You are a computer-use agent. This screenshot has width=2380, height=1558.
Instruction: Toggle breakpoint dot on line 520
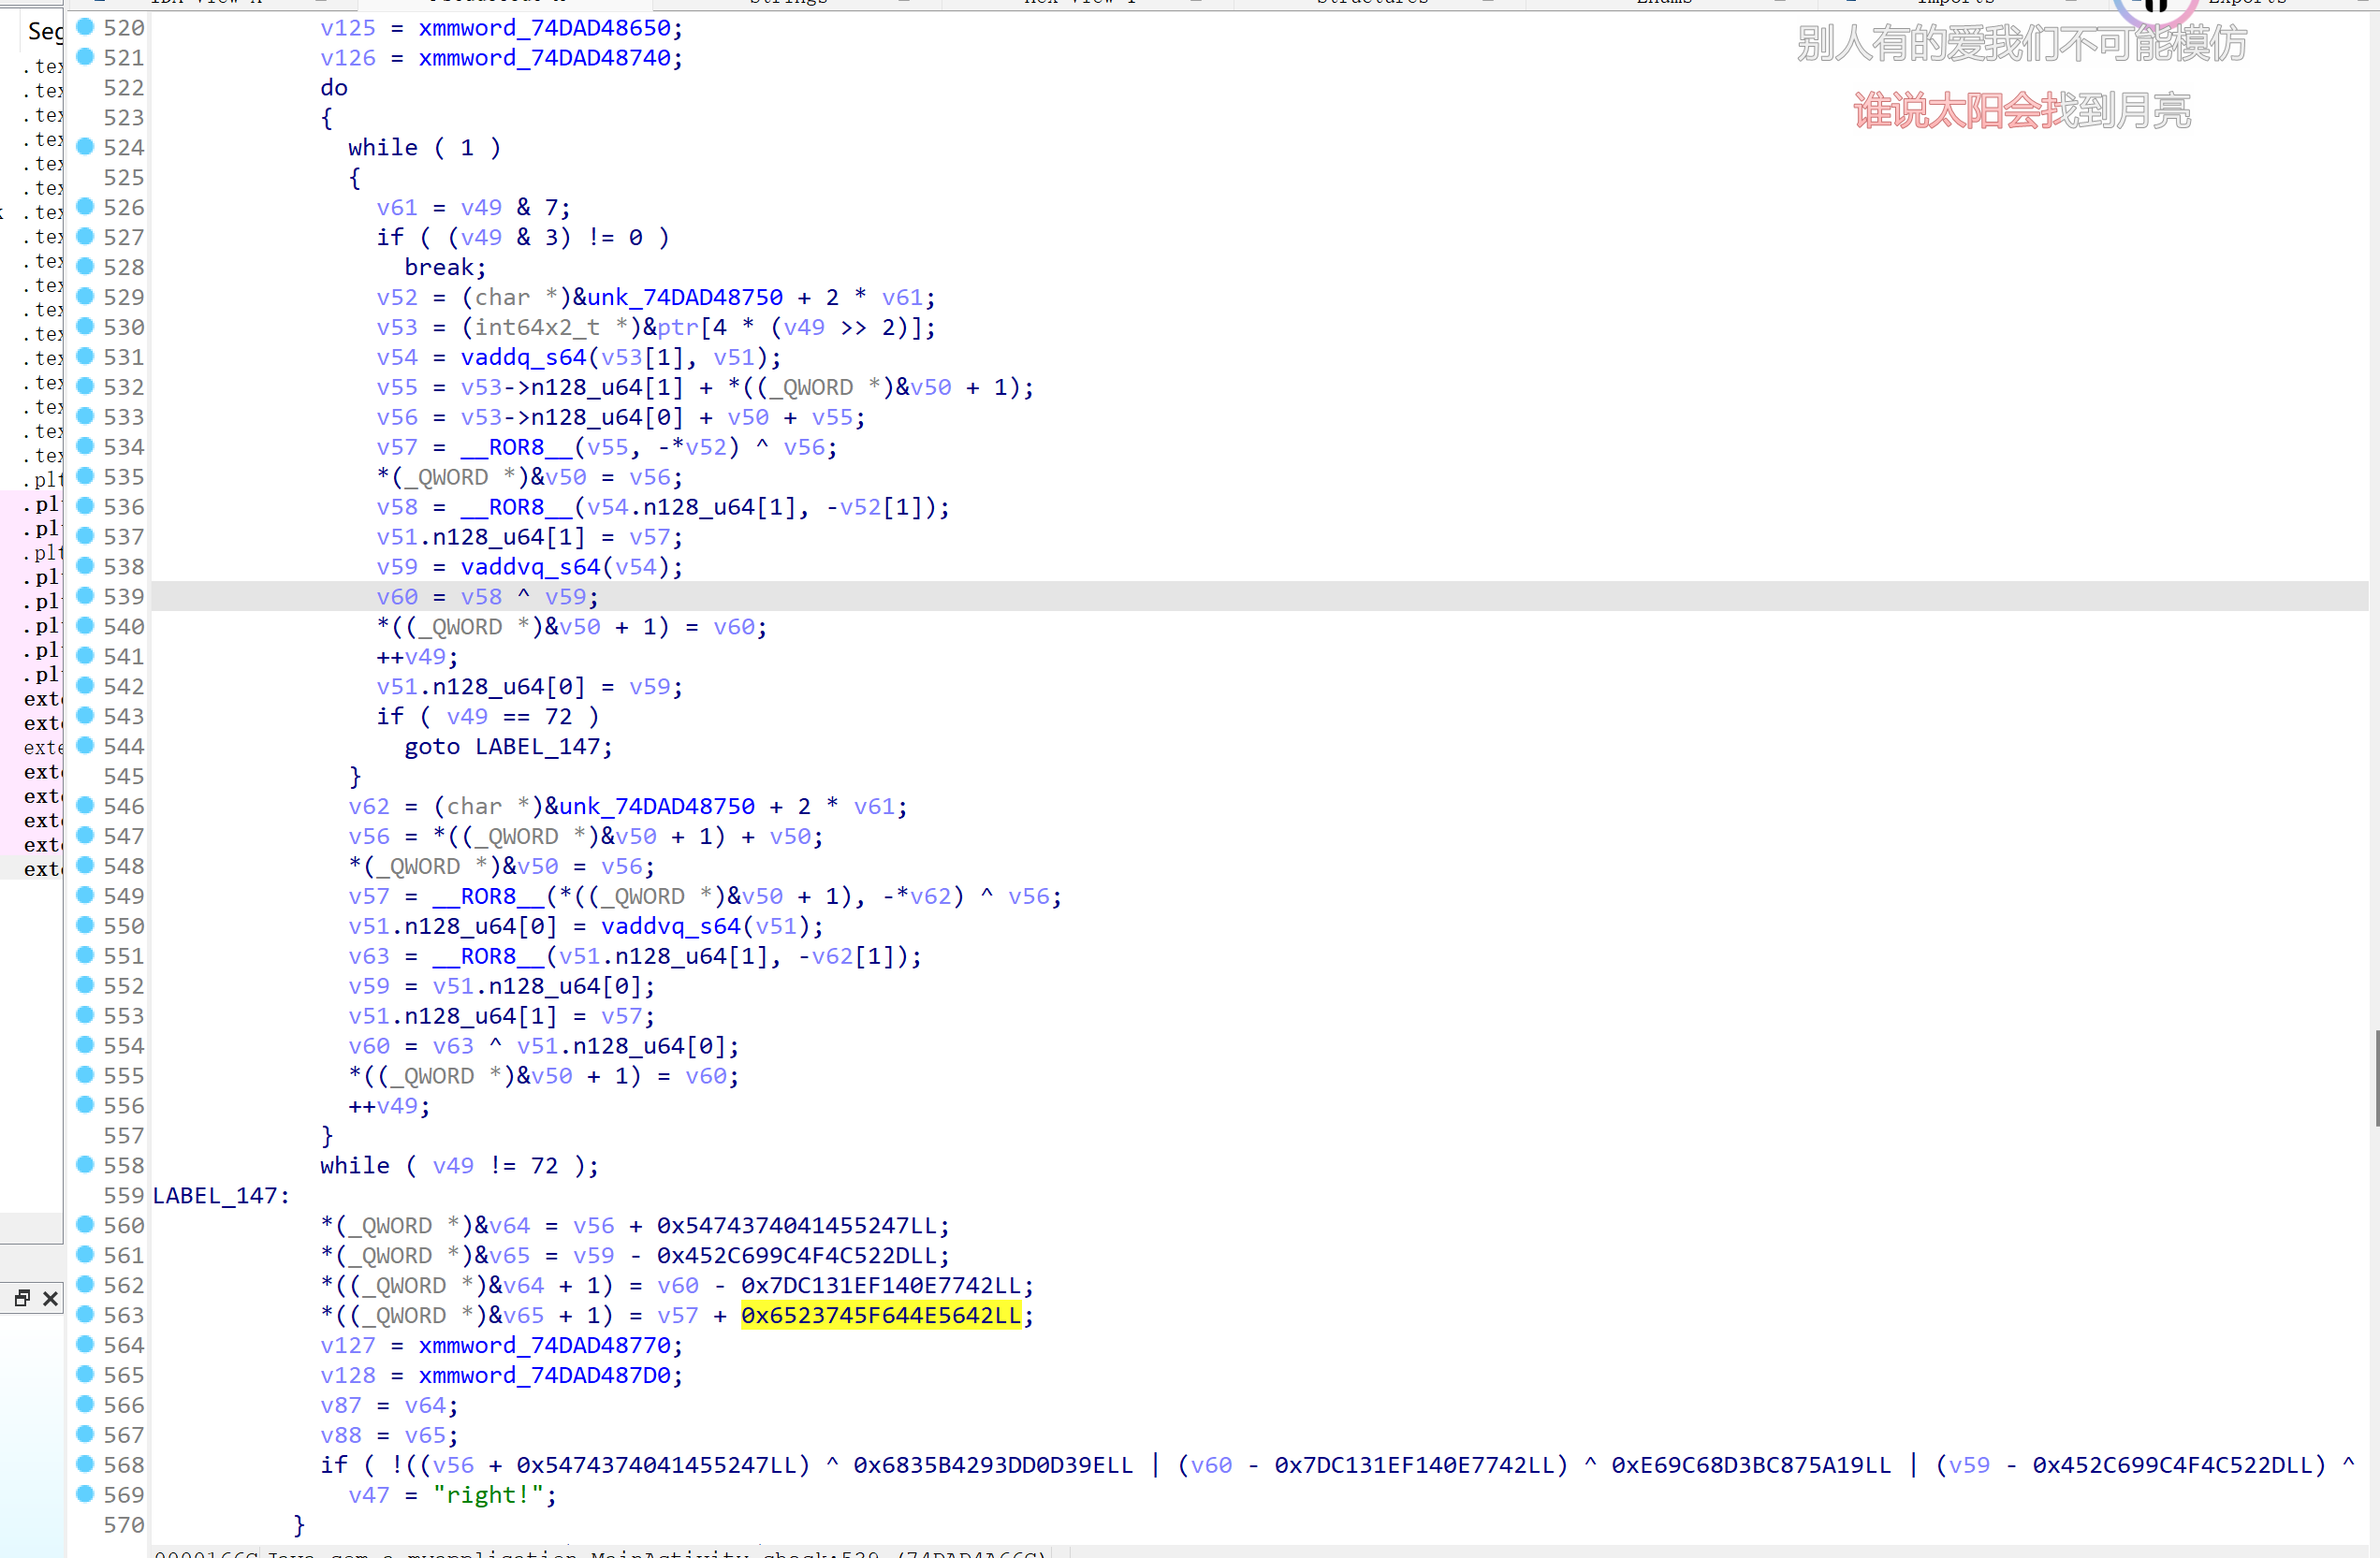(x=86, y=27)
